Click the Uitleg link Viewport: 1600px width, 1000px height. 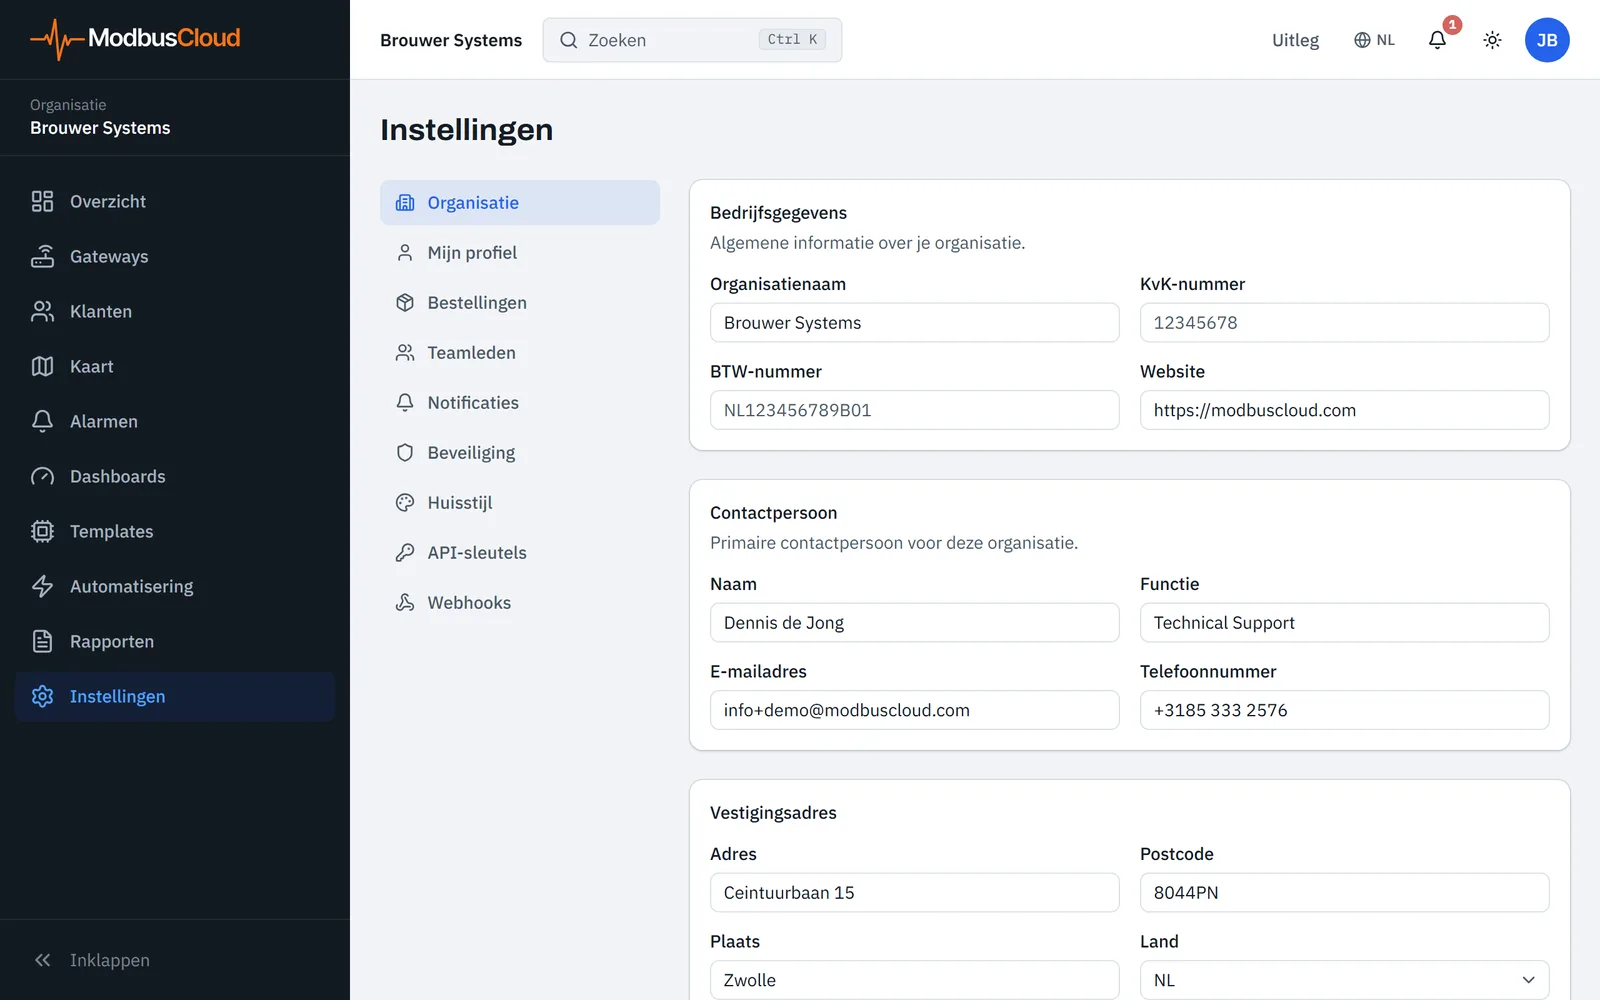(1295, 40)
